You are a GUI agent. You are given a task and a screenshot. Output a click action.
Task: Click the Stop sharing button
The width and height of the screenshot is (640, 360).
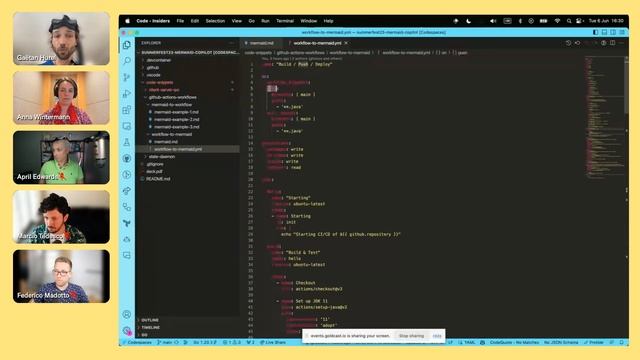[x=411, y=336]
